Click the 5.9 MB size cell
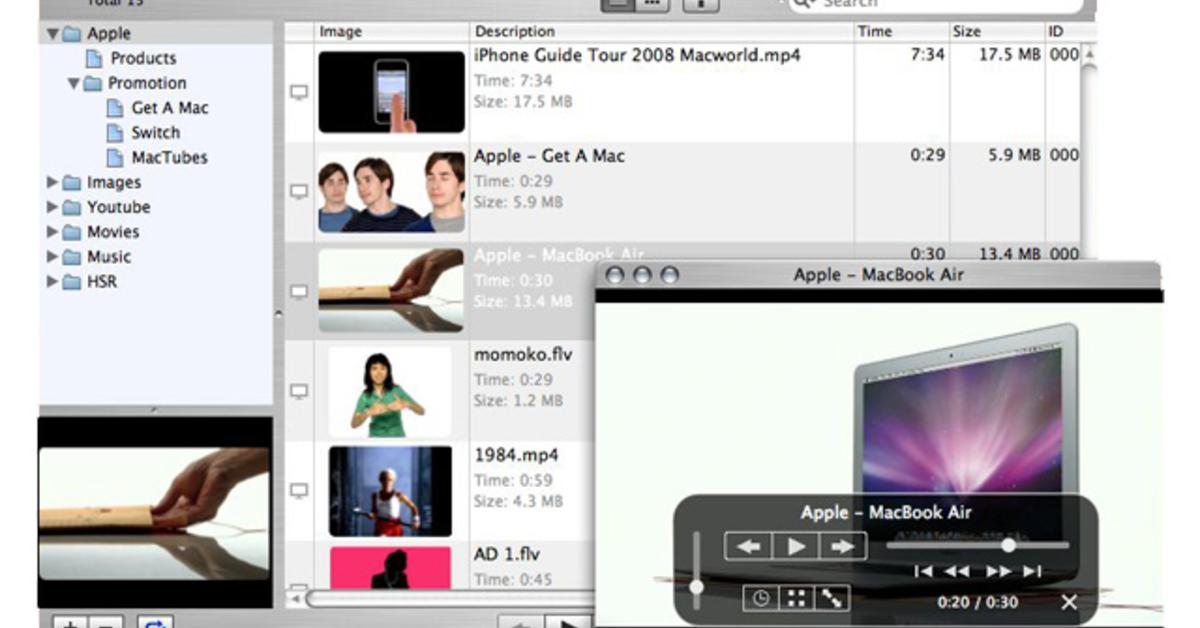 [x=1014, y=155]
